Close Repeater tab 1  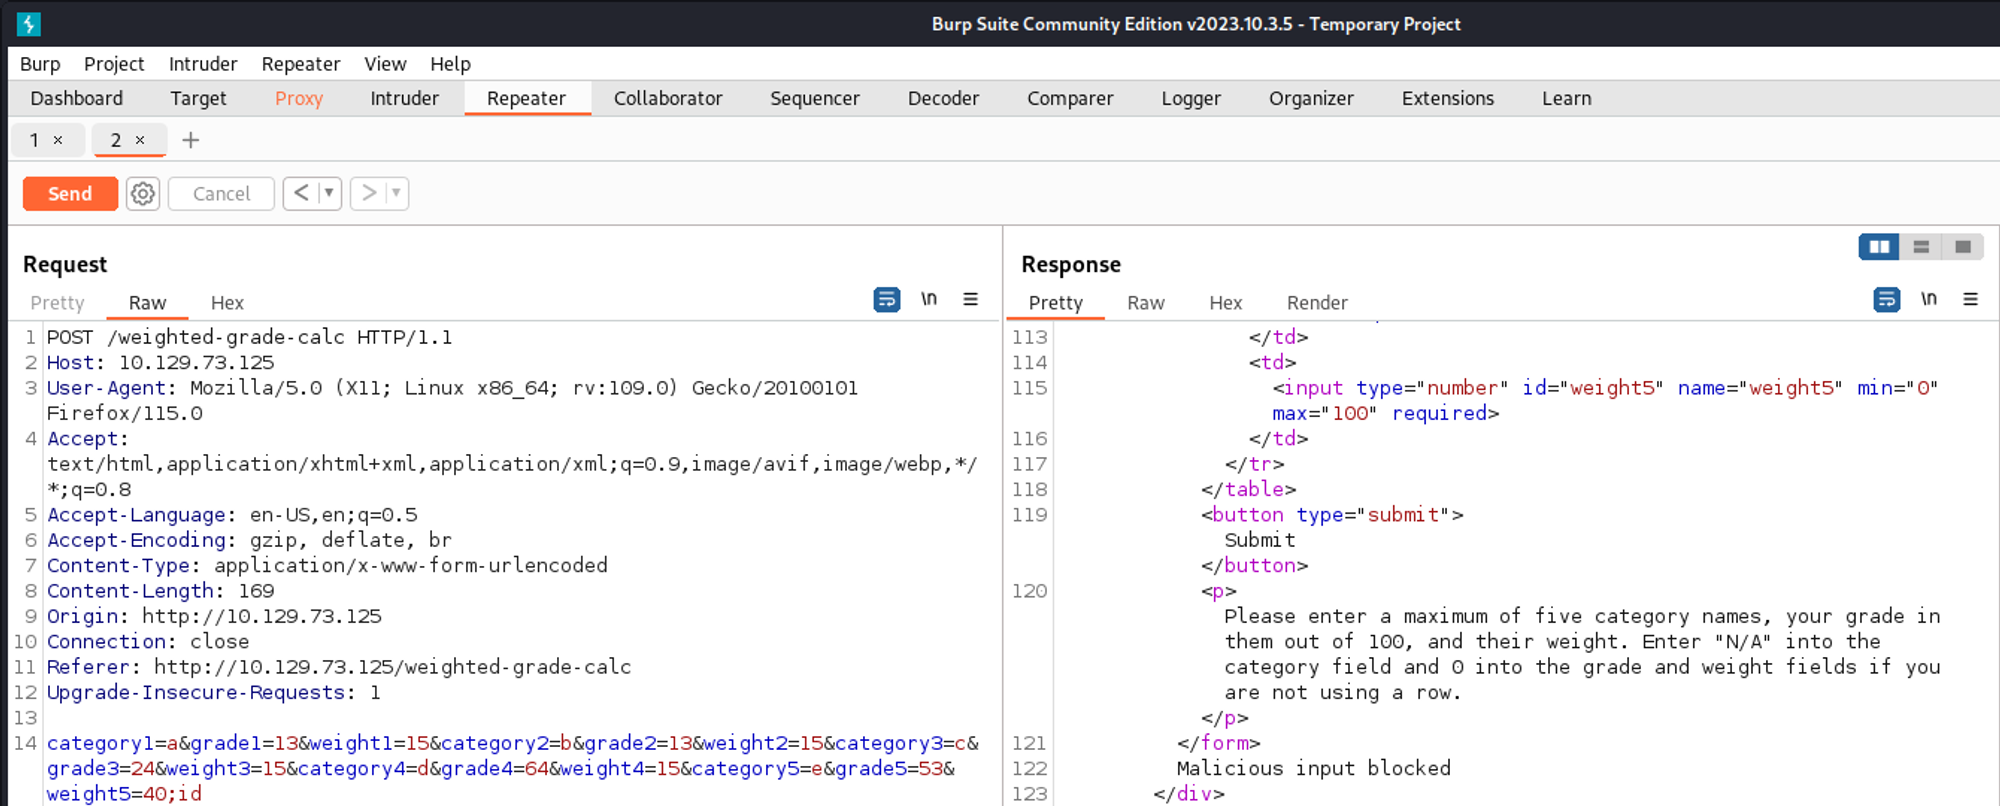click(x=58, y=140)
